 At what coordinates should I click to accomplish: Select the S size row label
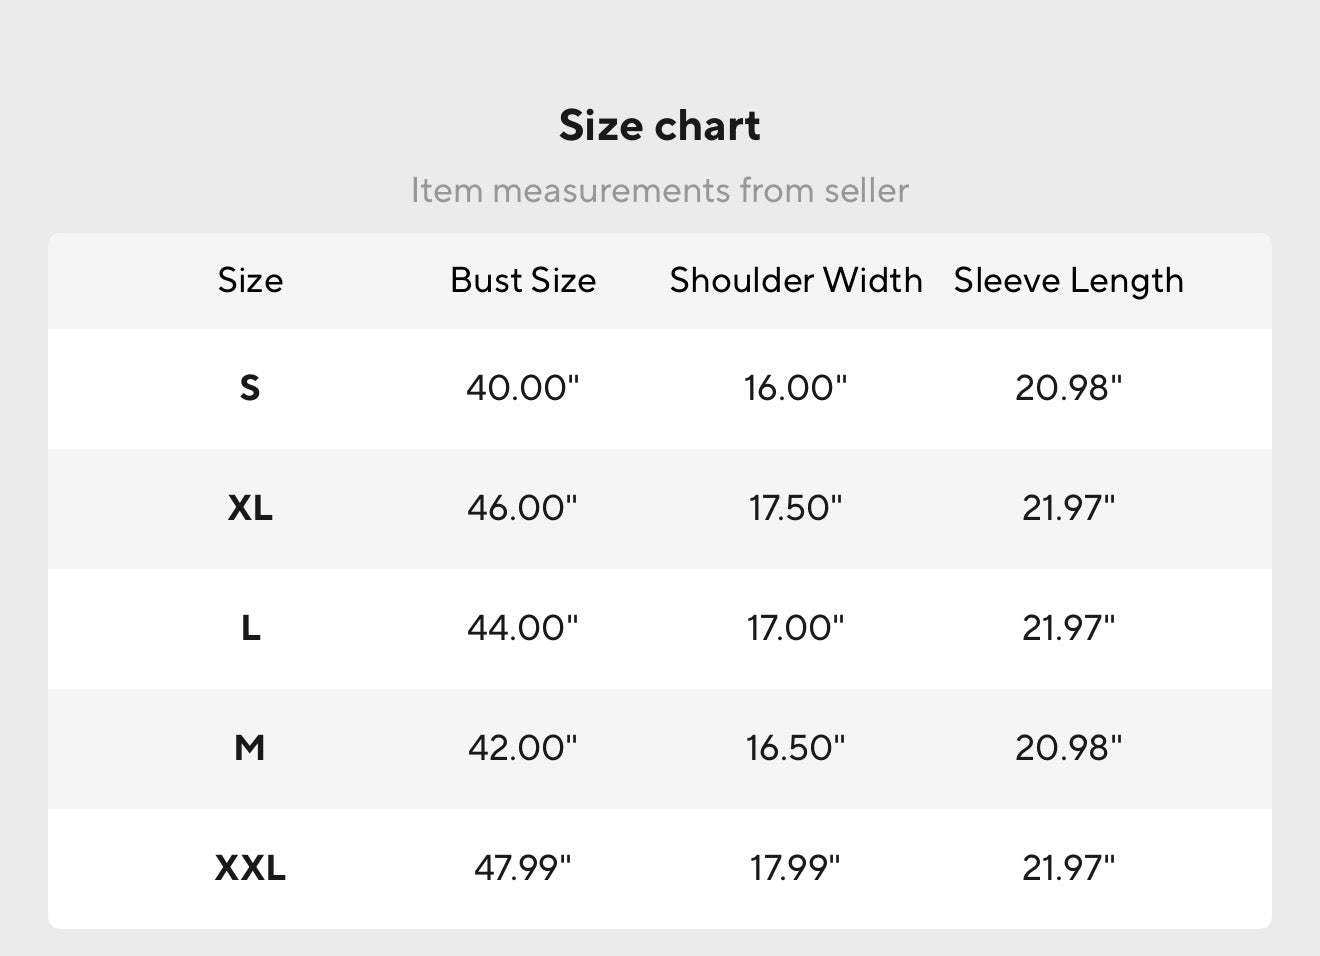(x=250, y=388)
